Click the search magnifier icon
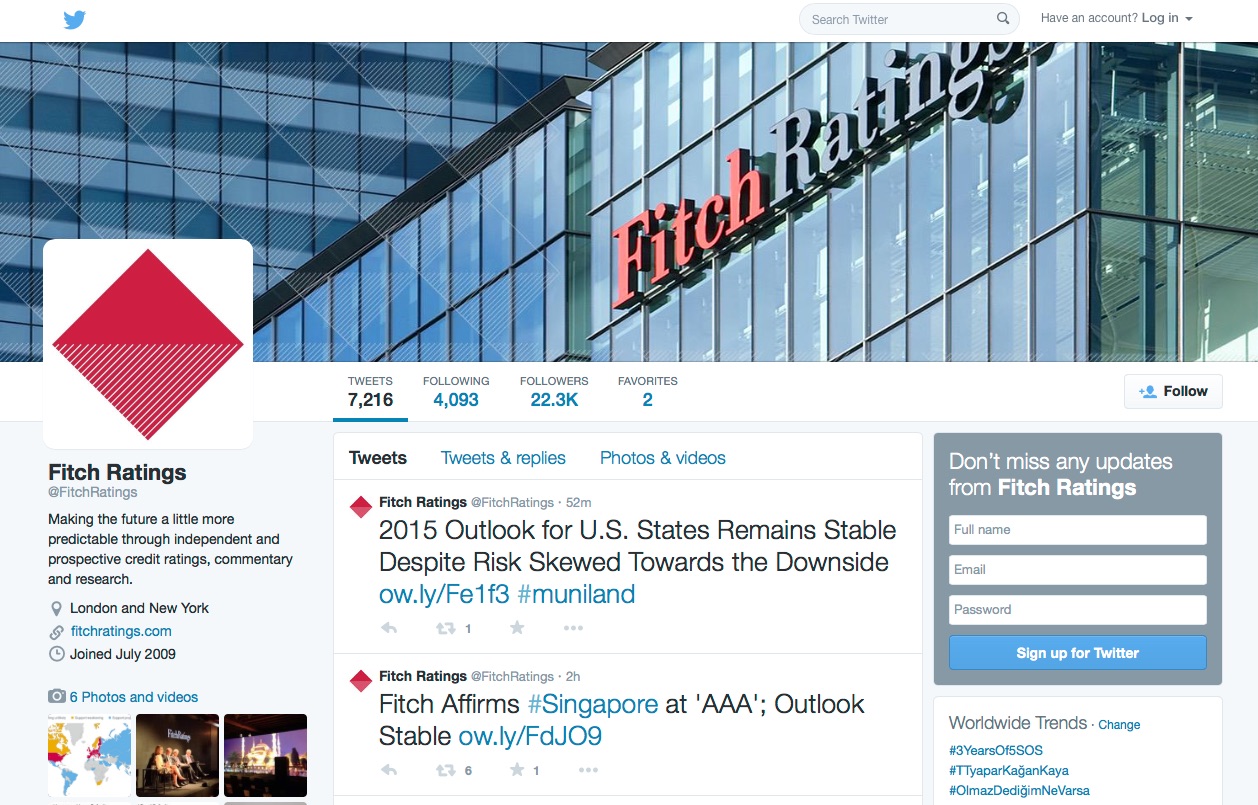The image size is (1258, 805). 1003,19
